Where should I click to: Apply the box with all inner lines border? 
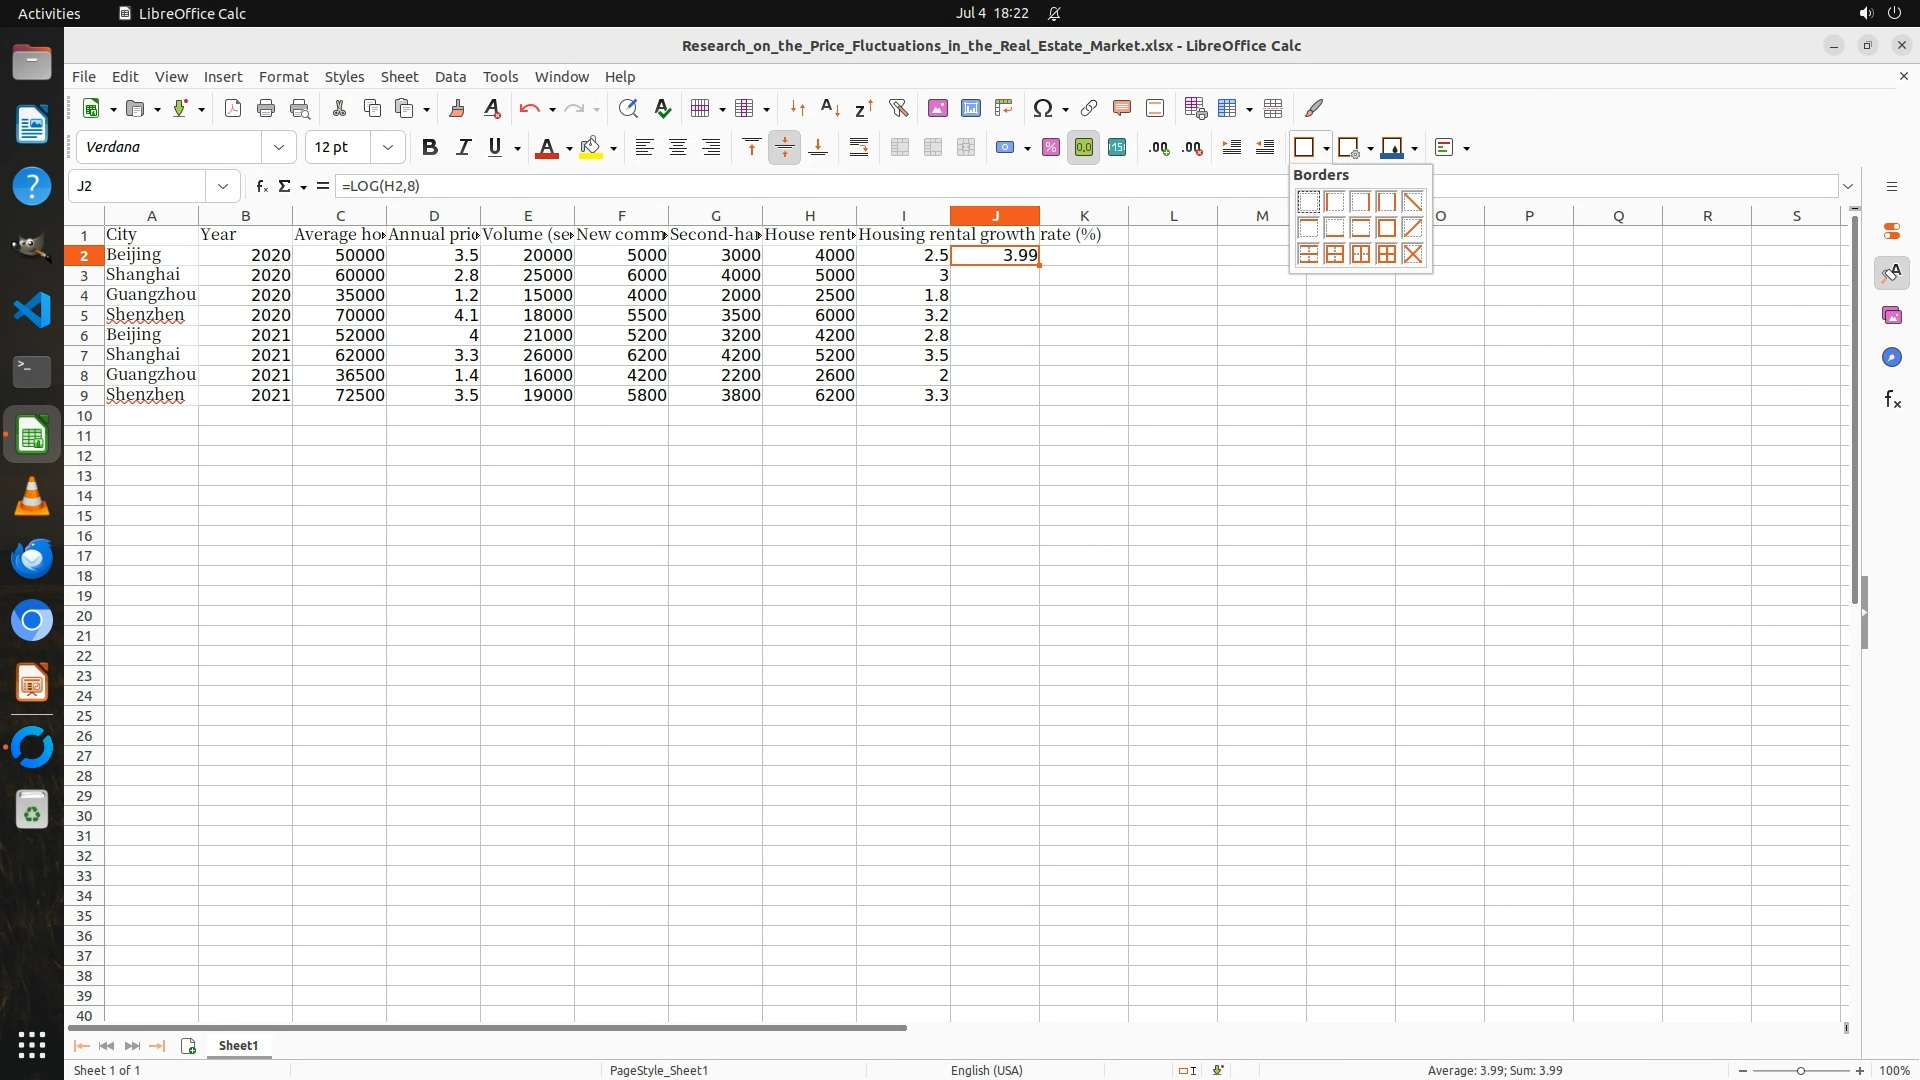(1386, 254)
